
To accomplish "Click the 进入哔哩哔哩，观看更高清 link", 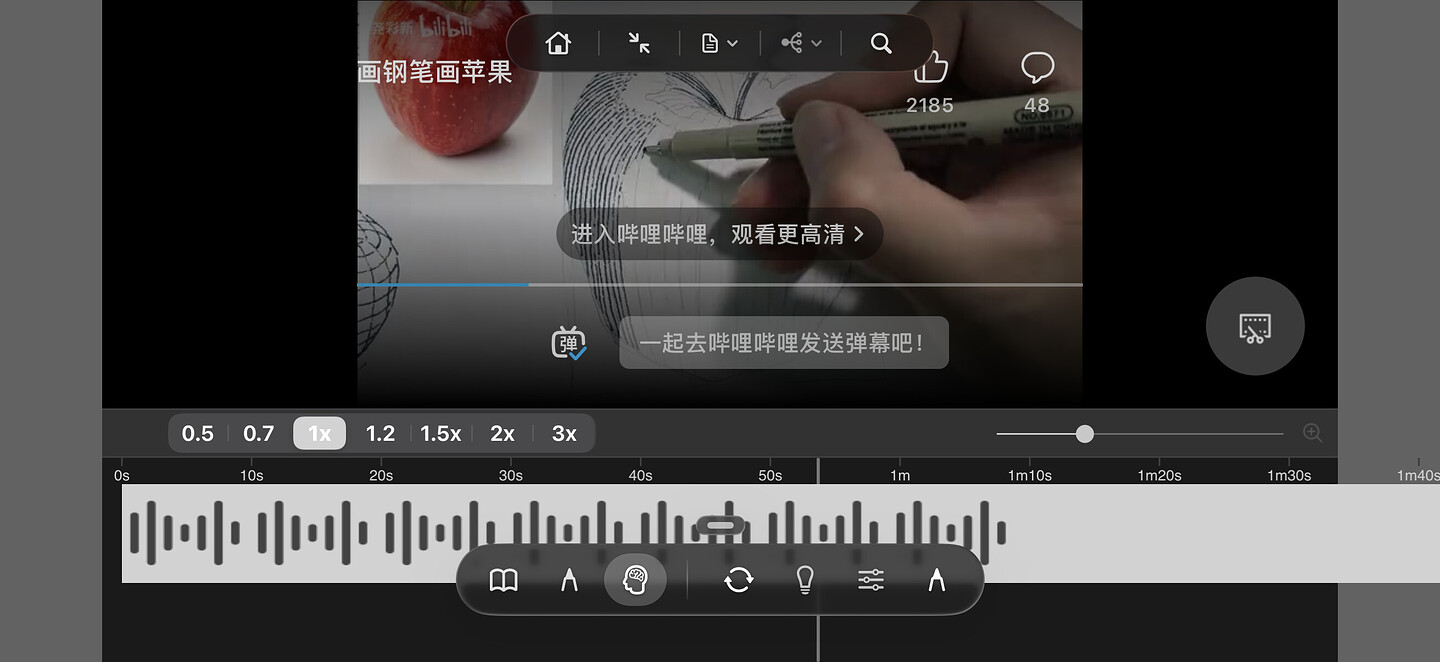I will 719,234.
